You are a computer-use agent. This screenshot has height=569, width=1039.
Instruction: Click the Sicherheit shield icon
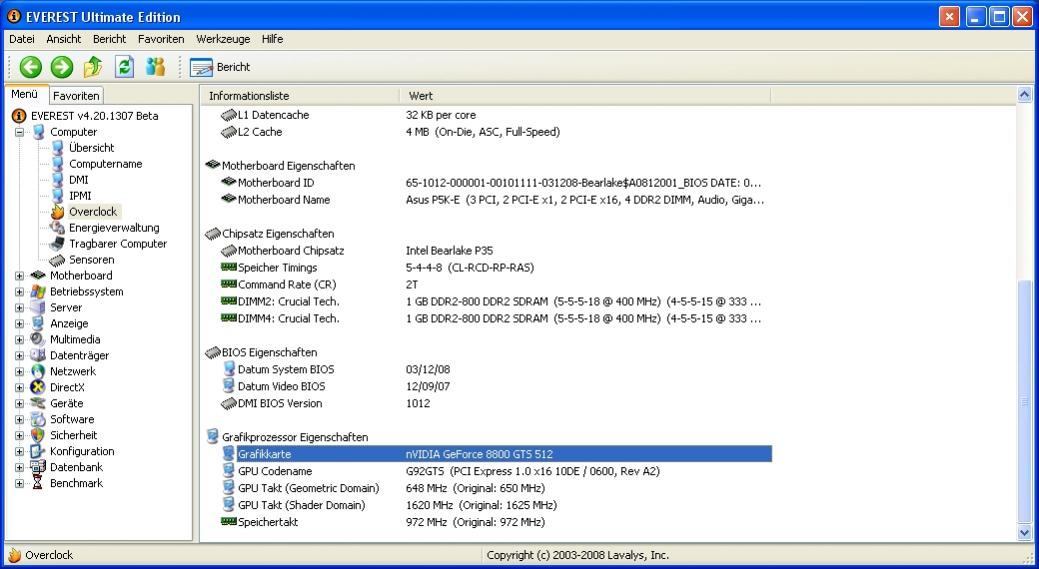(38, 435)
